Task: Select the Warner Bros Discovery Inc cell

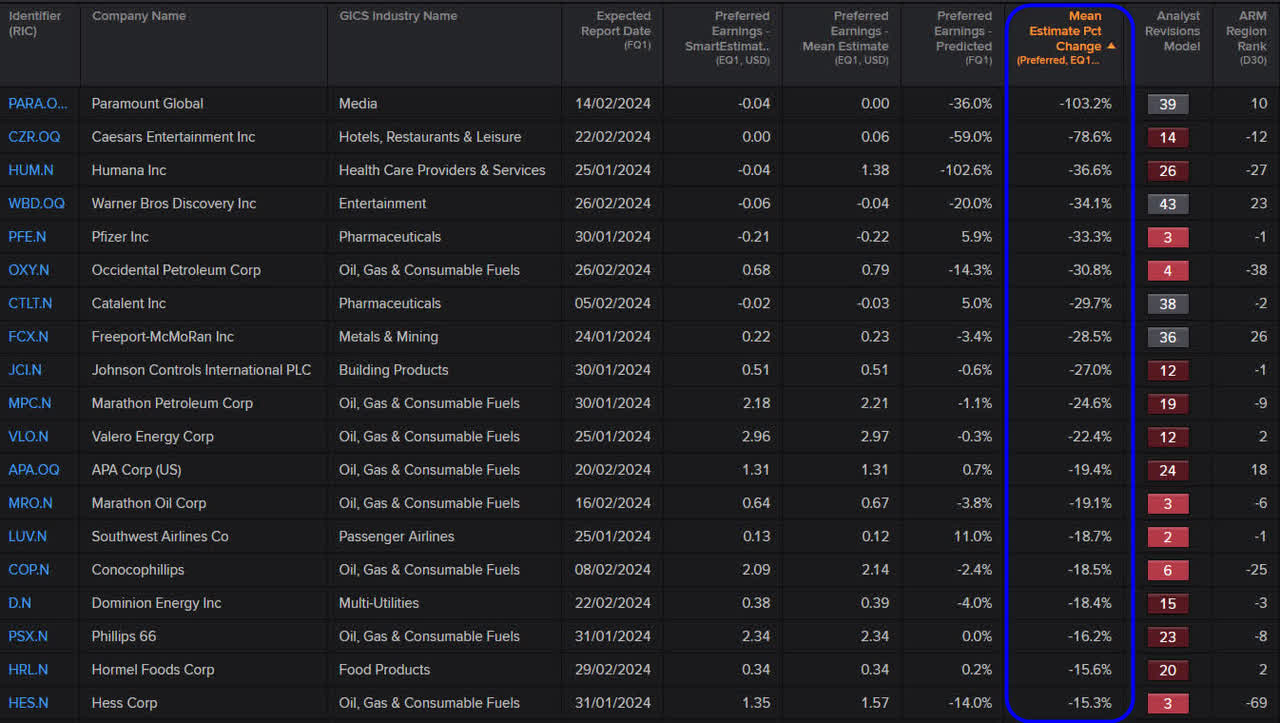Action: tap(174, 203)
